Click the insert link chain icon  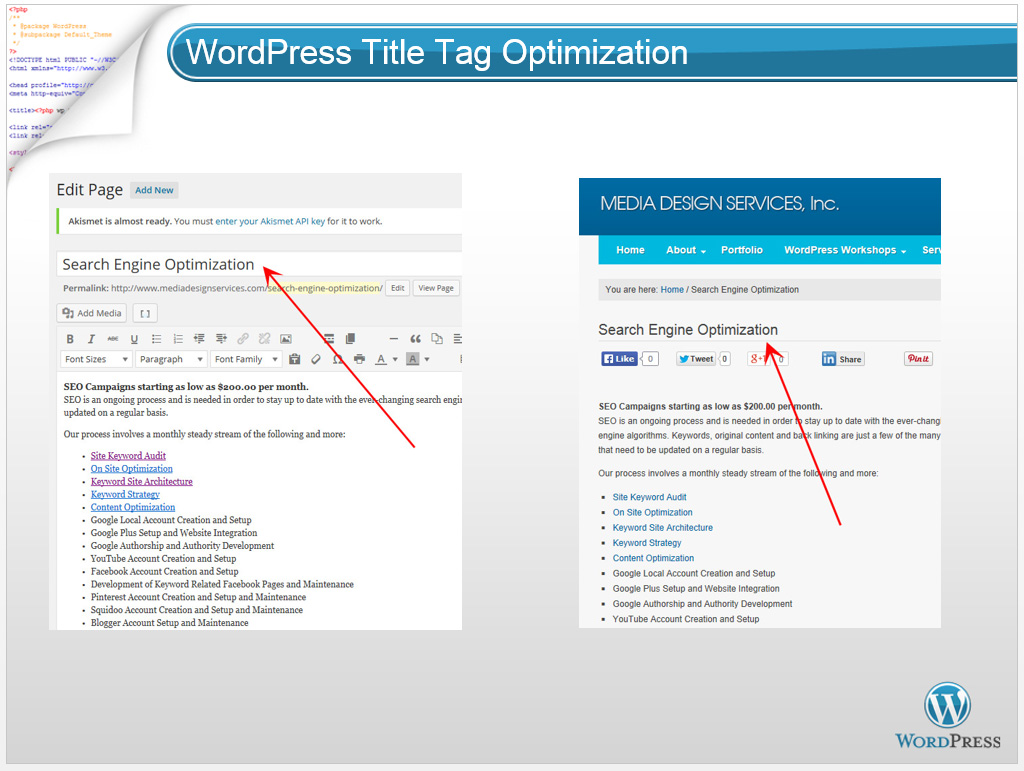tap(243, 339)
